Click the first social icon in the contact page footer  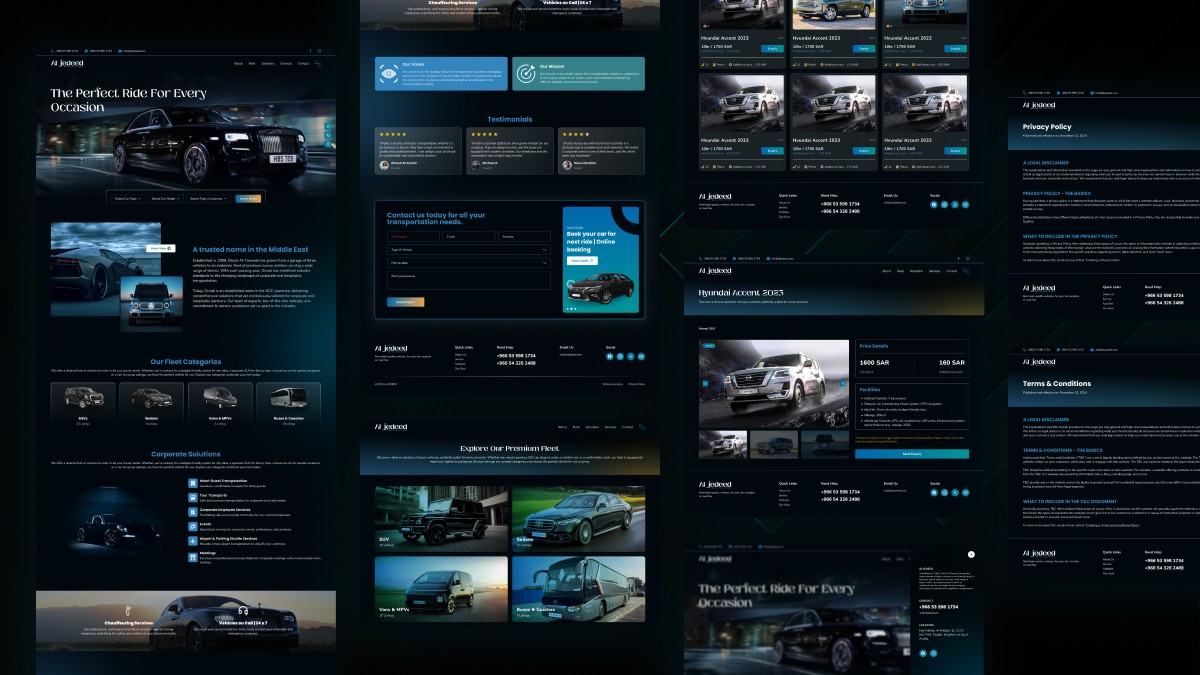point(609,356)
